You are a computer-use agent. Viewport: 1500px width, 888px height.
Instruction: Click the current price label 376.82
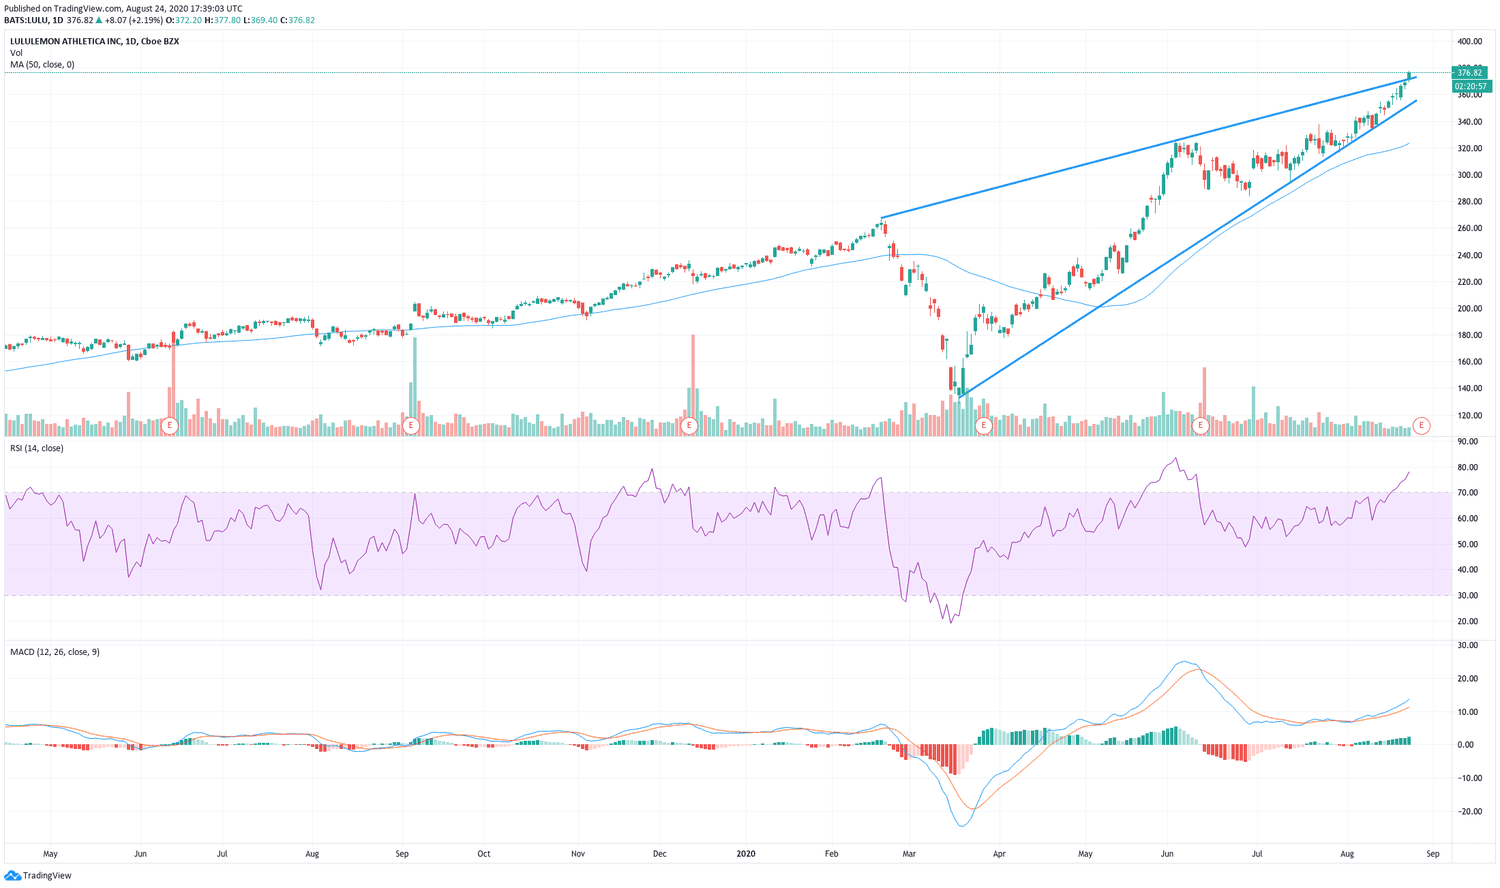tap(1471, 73)
